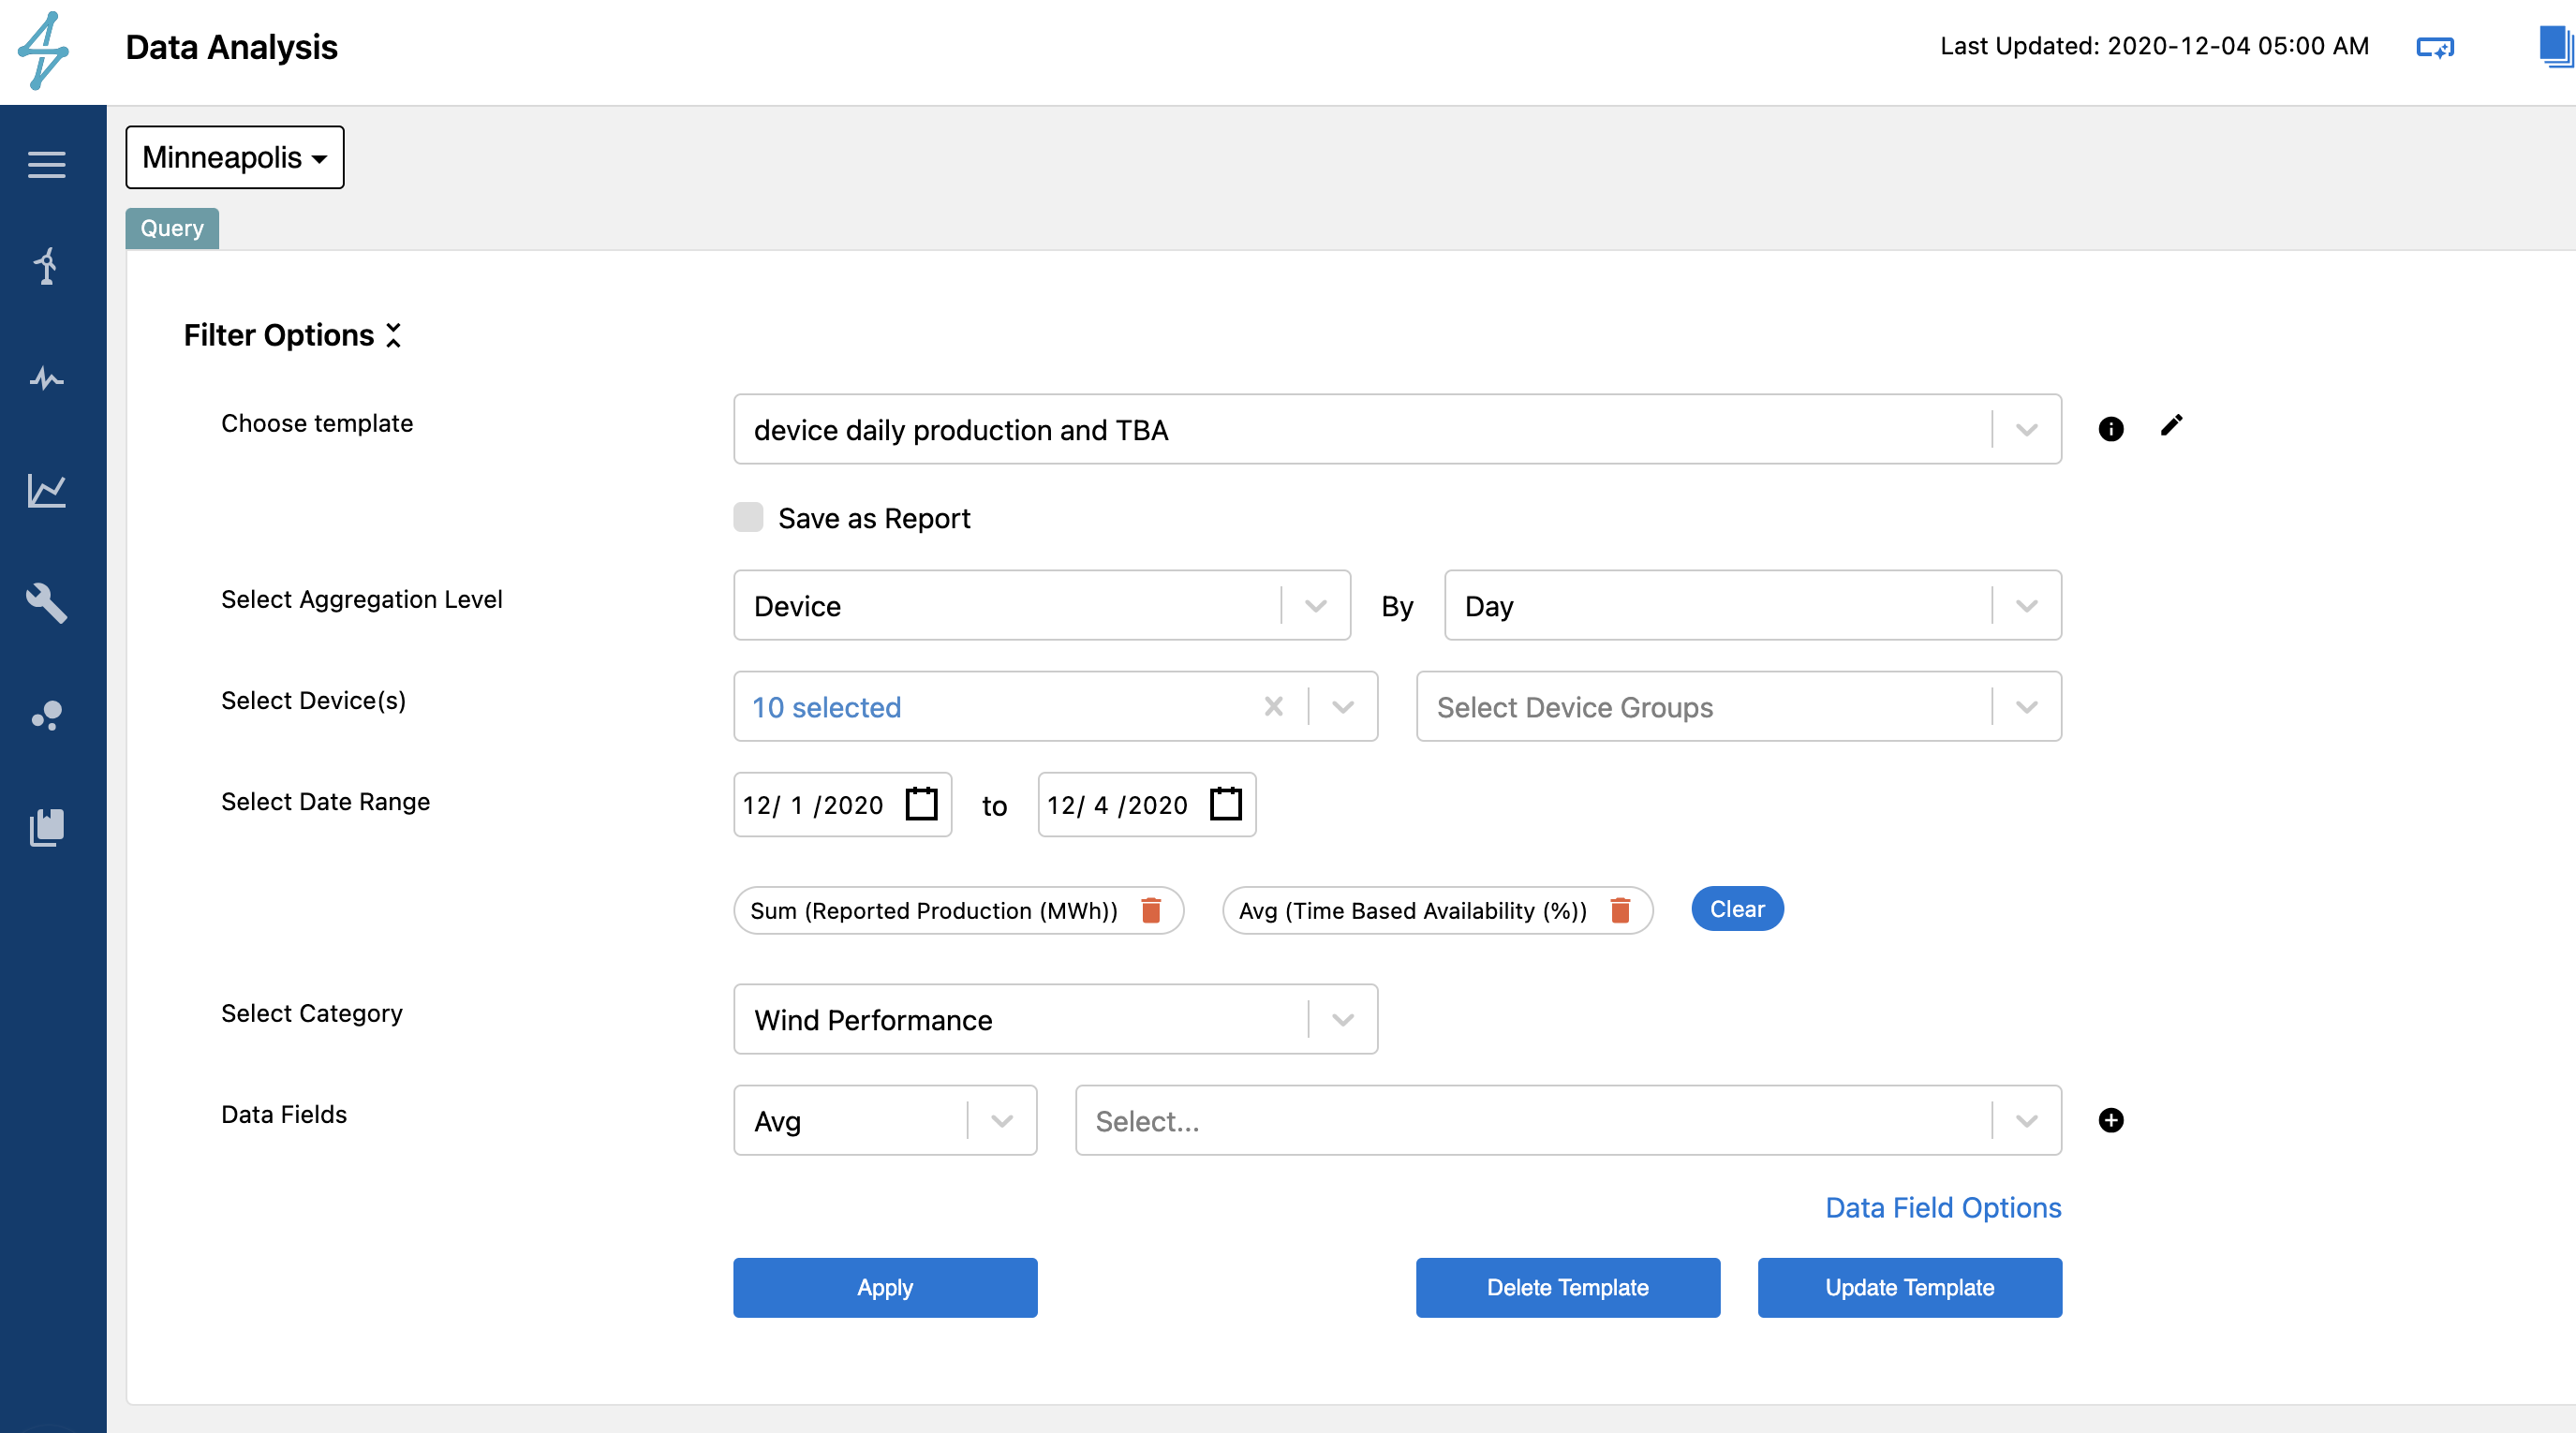Screen dimensions: 2576x1433
Task: Open the Day interval dropdown
Action: coord(1752,605)
